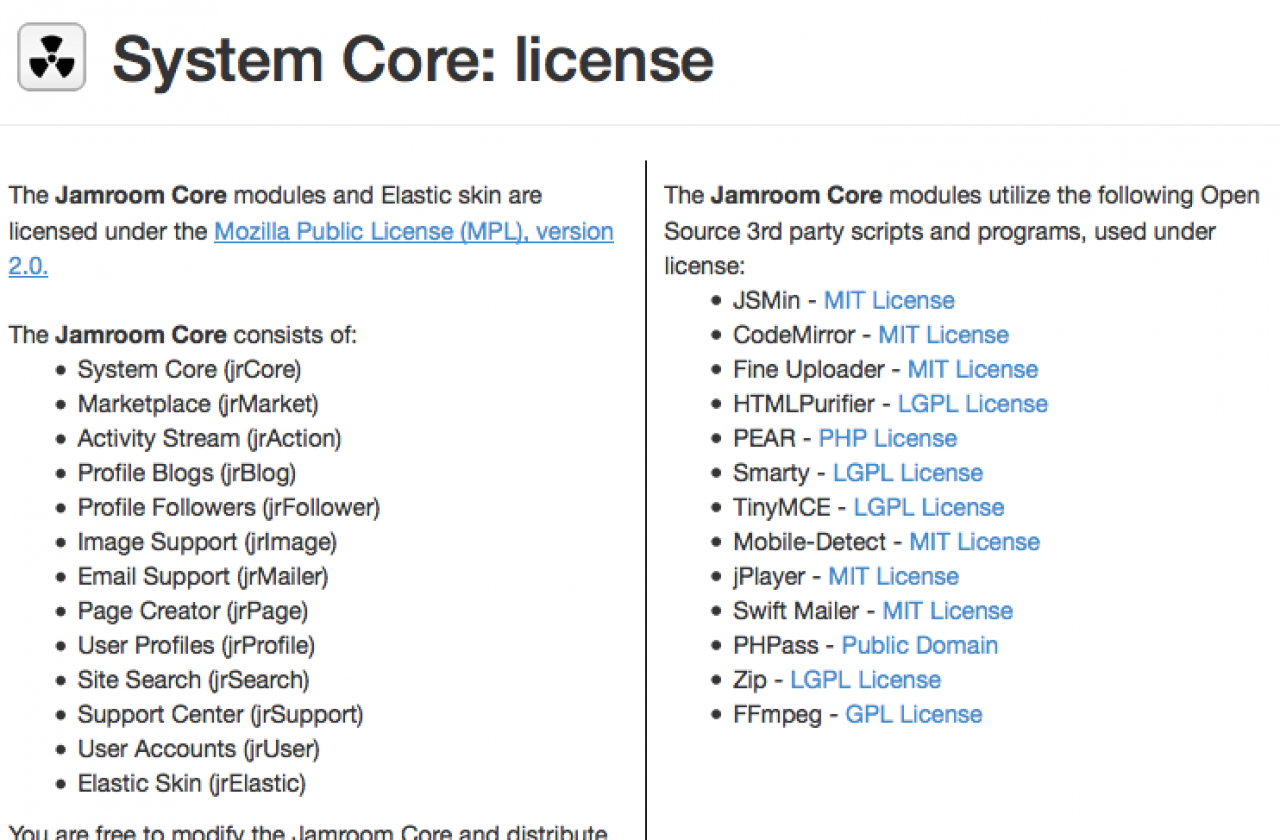Click the System Core radiation icon
1280x840 pixels.
coord(52,58)
